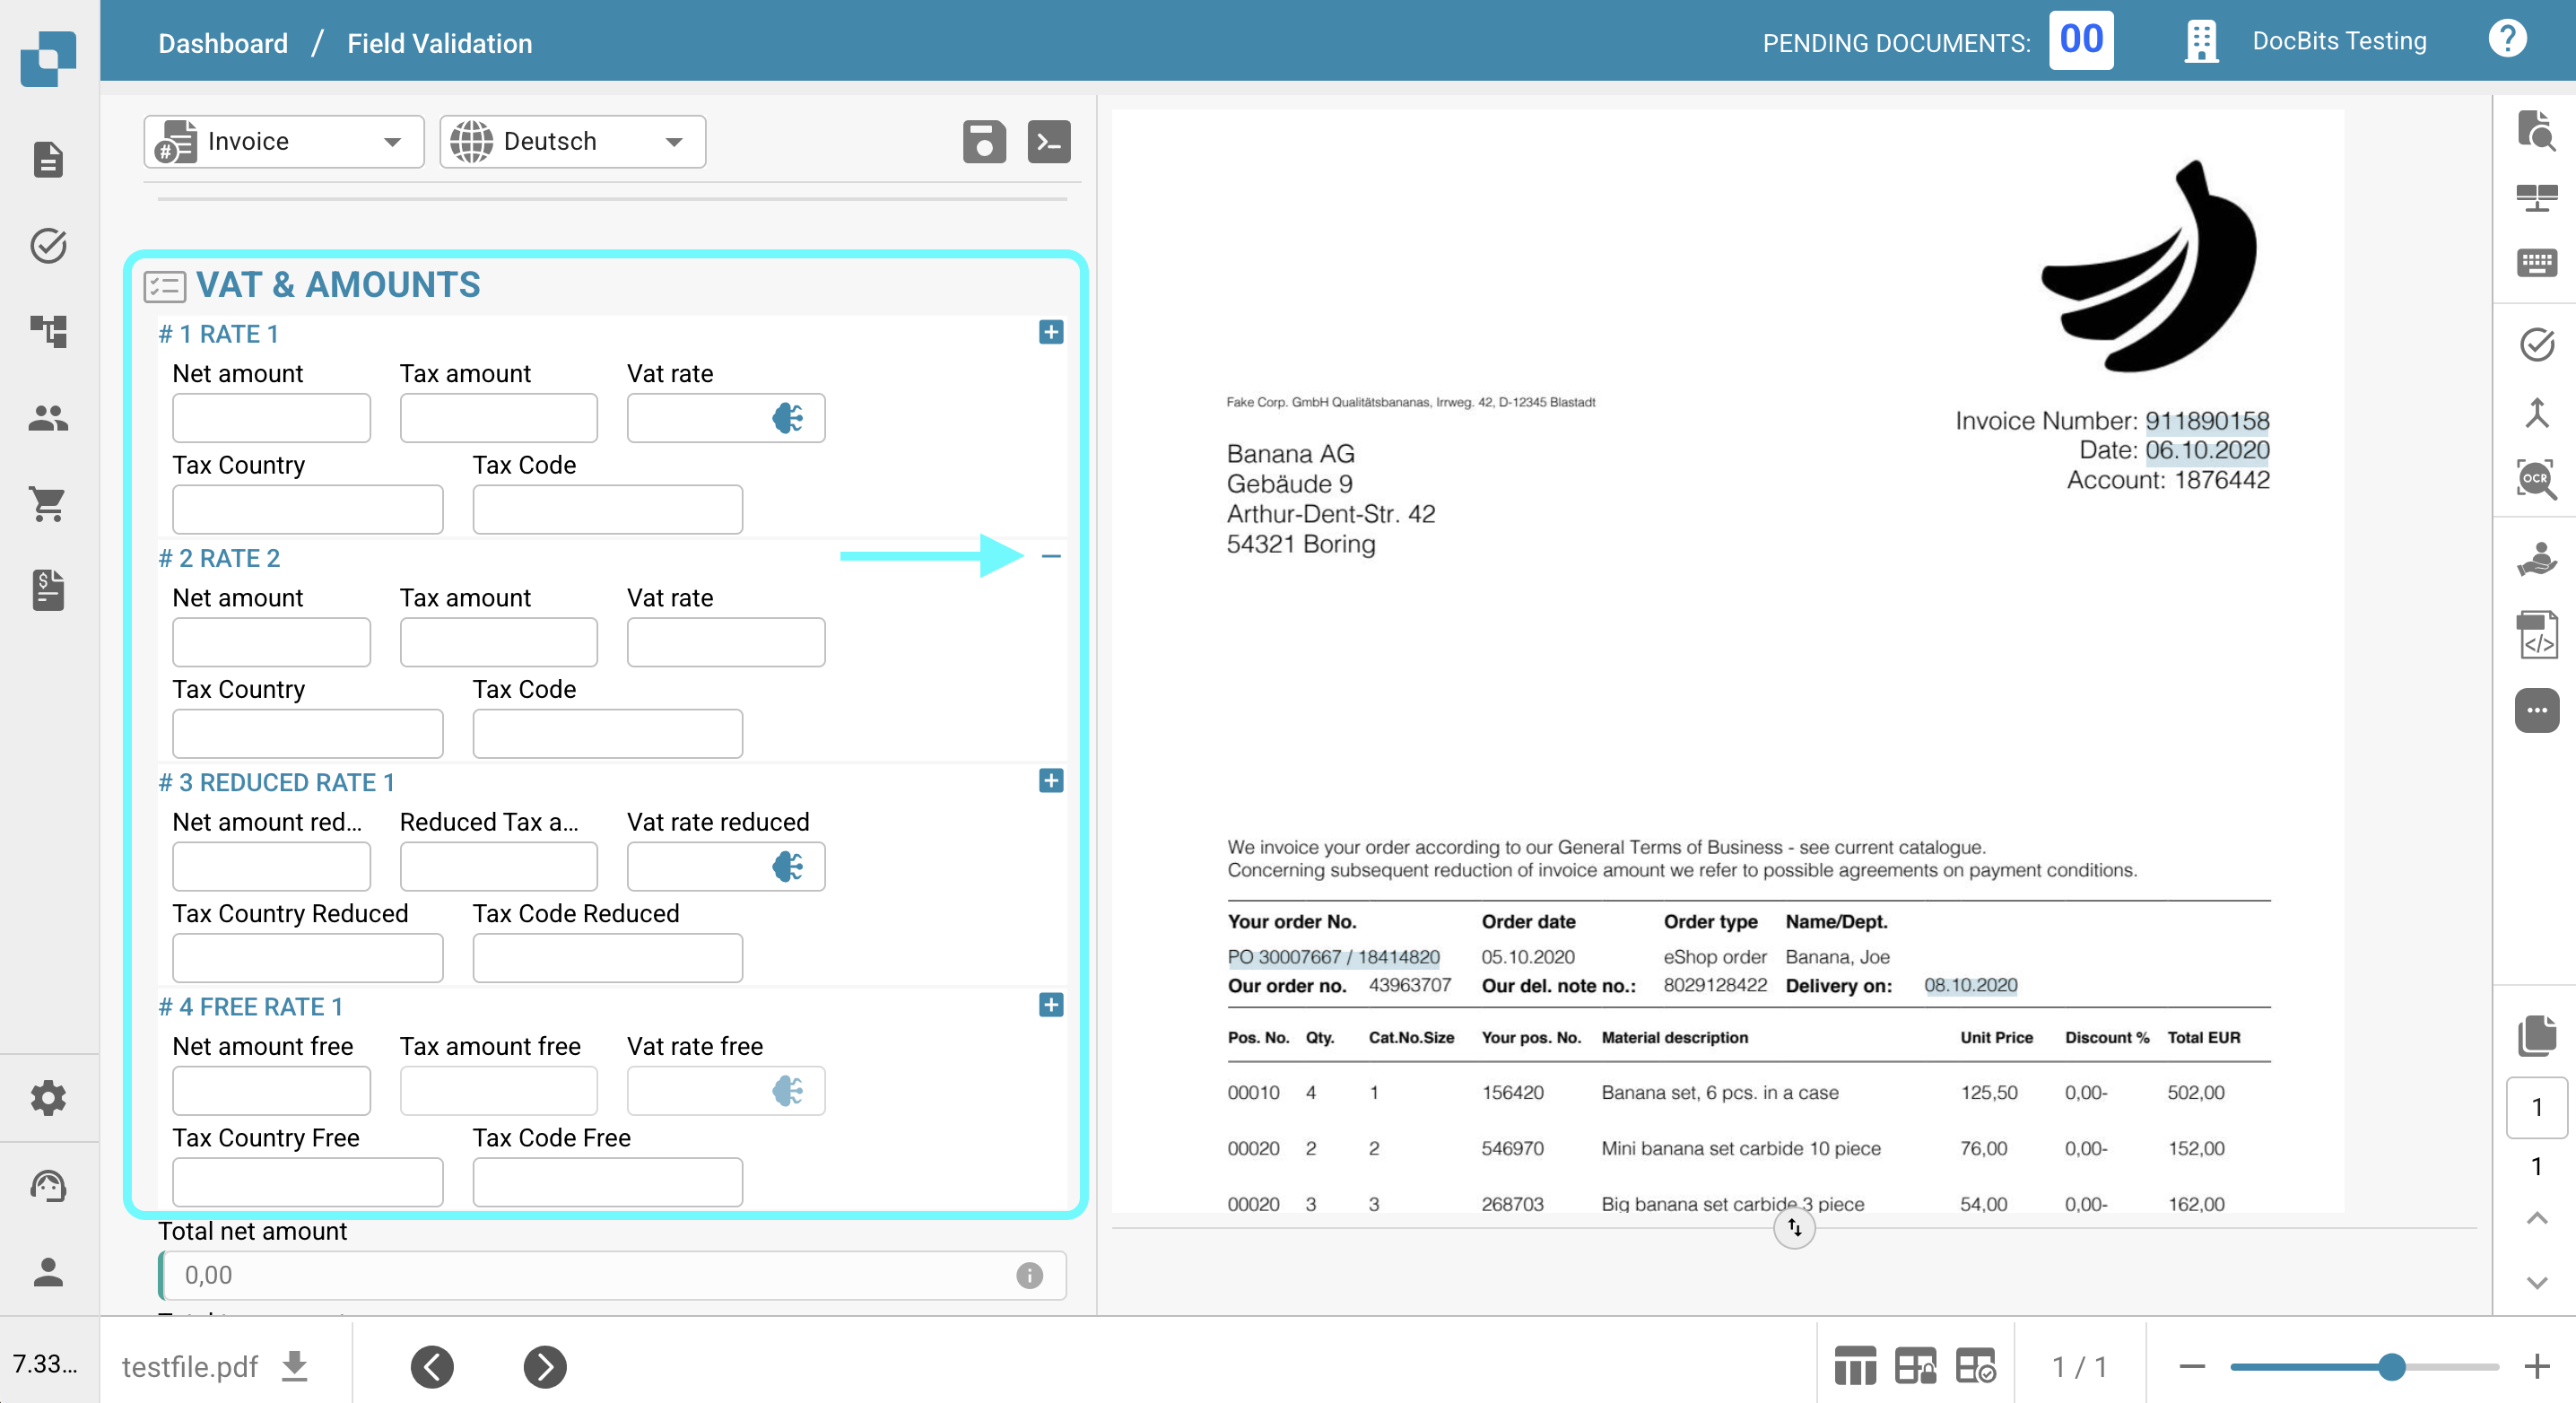Go to Dashboard breadcrumb
Viewport: 2576px width, 1403px height.
[x=222, y=43]
